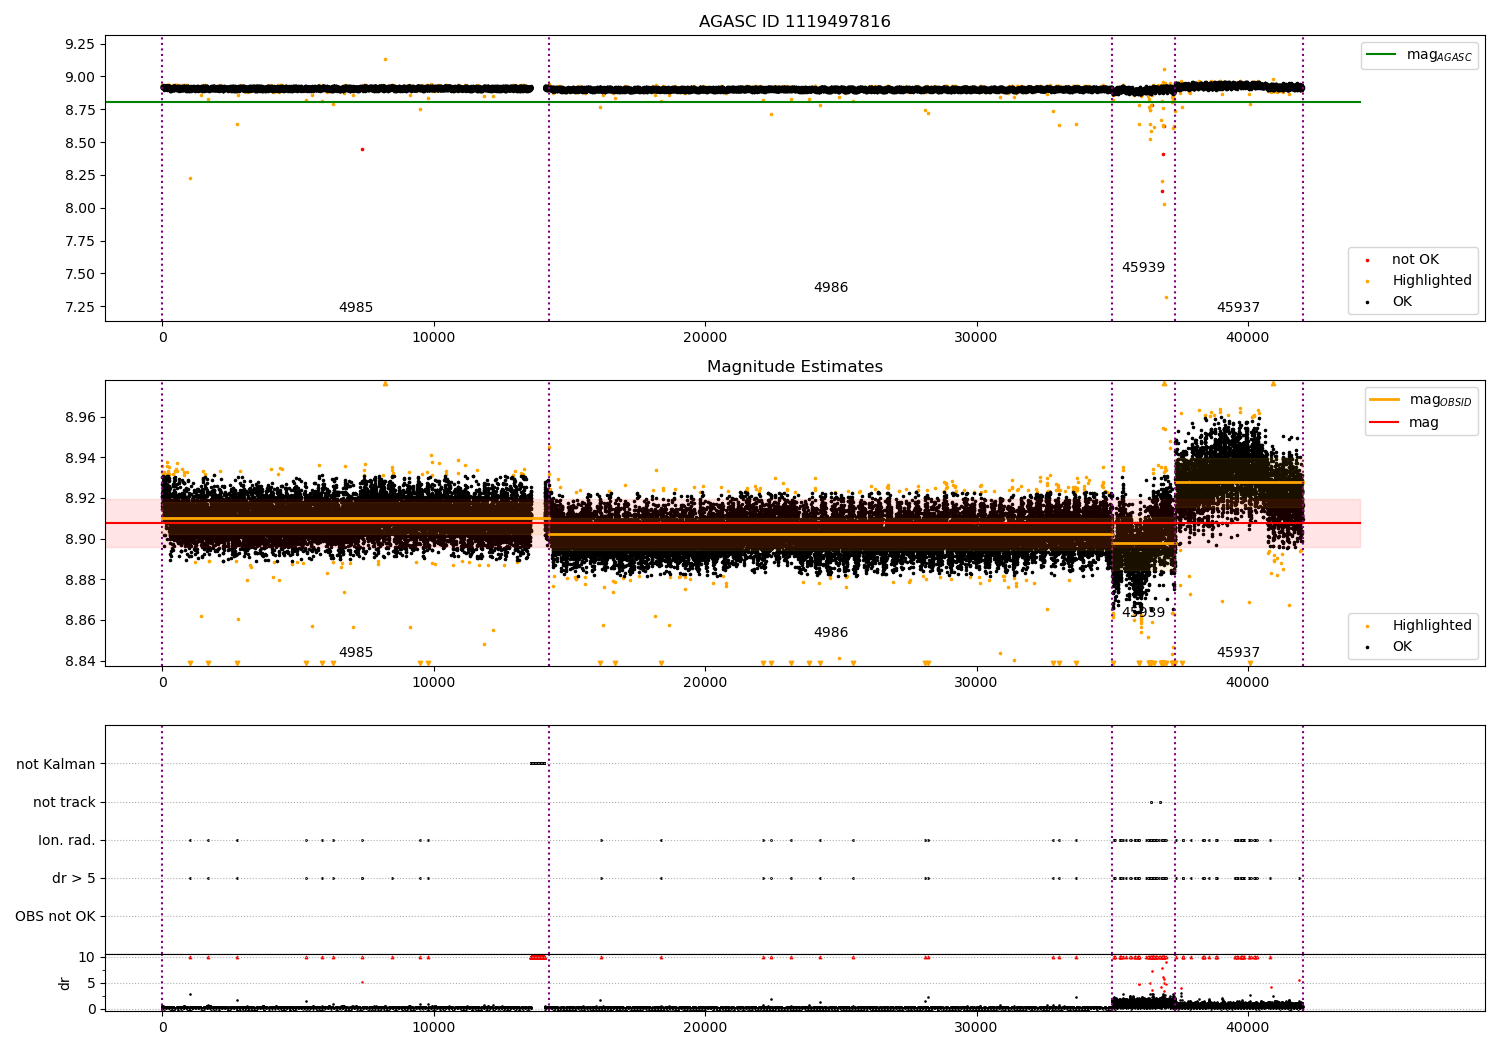1500x1050 pixels.
Task: Click the 'OBS not OK' axis label
Action: (x=55, y=917)
